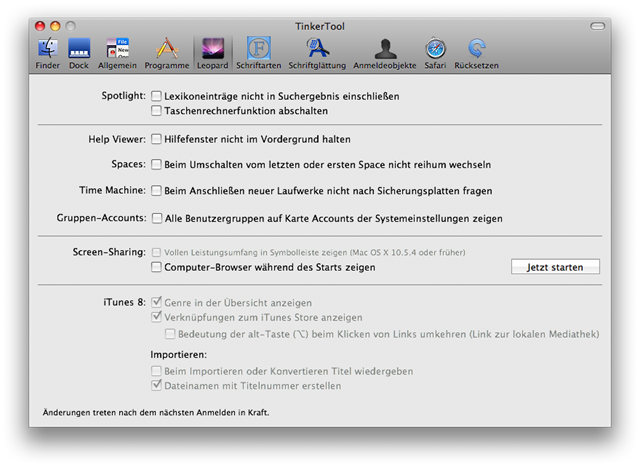Viewport: 640px width, 467px height.
Task: Open the Safari settings pane
Action: 435,53
